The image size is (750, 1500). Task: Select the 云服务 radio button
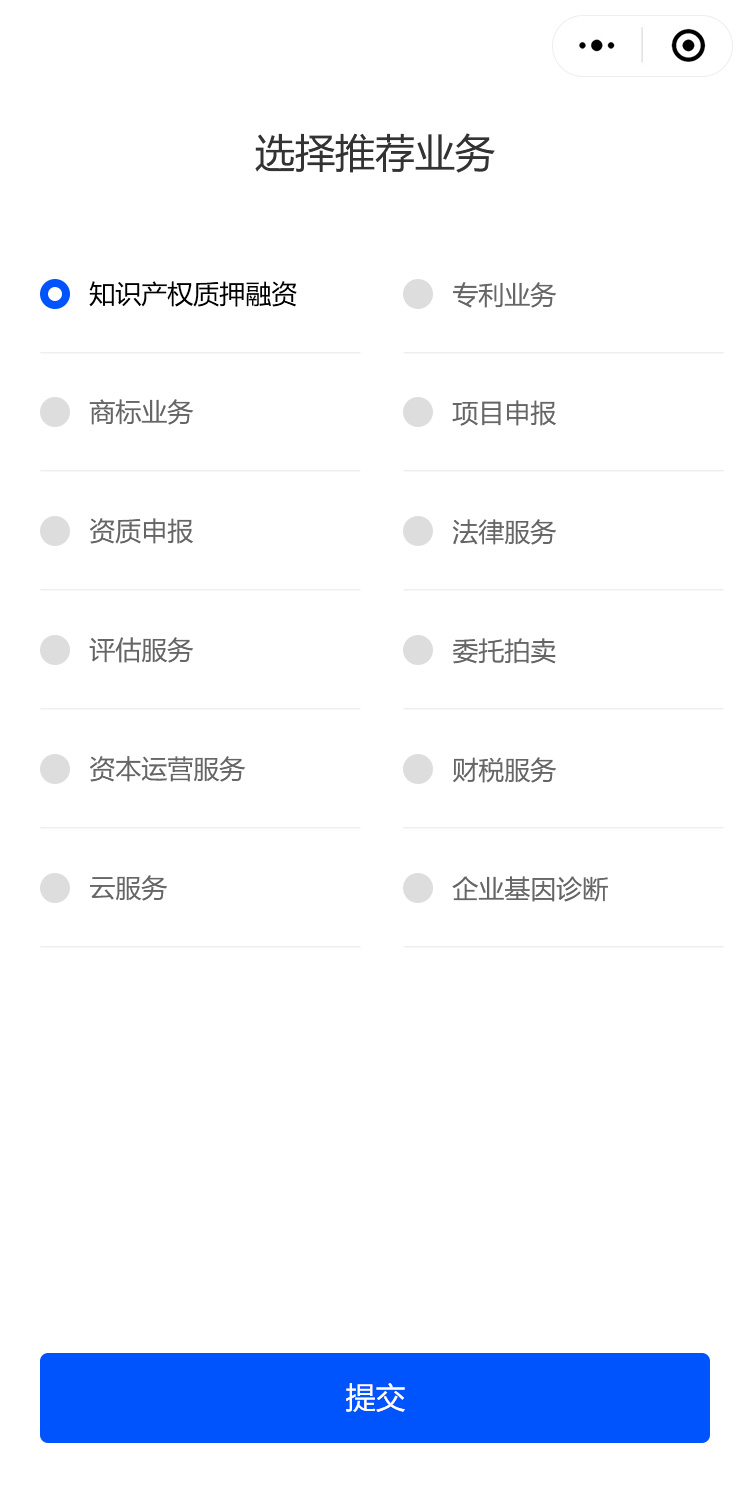[x=55, y=888]
